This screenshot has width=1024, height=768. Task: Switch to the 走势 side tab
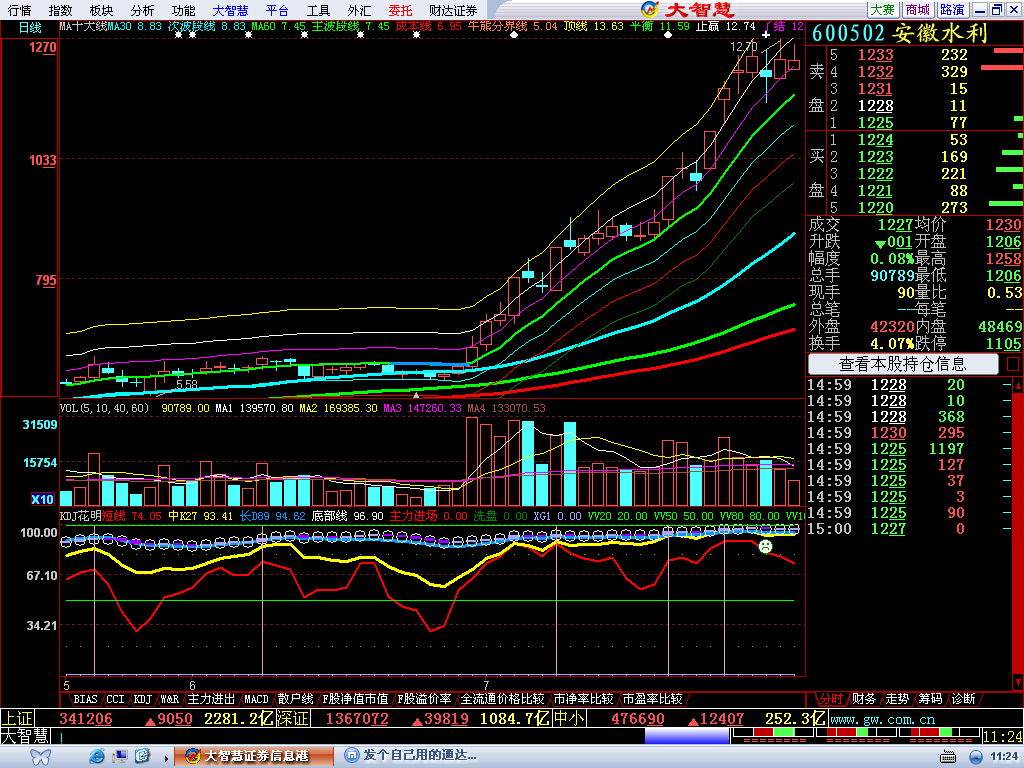[x=897, y=699]
